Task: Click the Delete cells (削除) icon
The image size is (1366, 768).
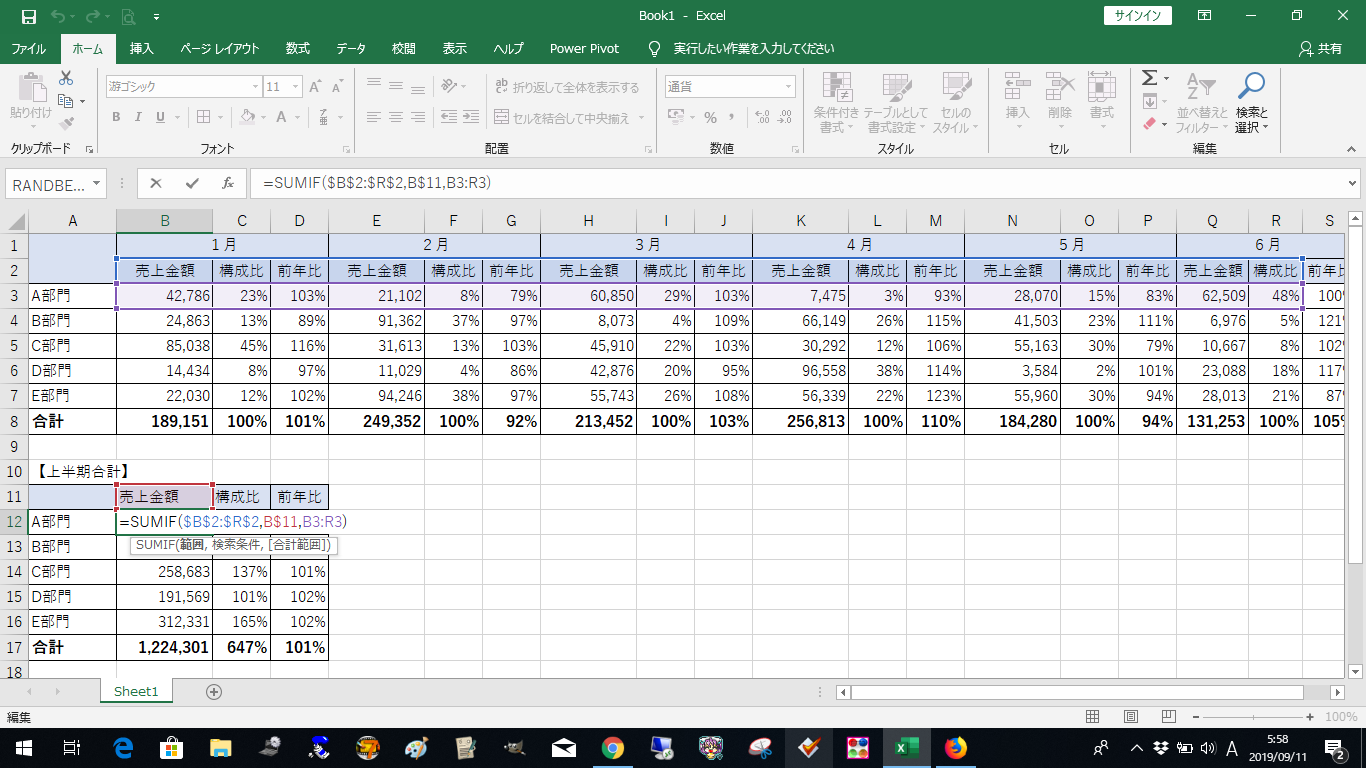Action: coord(1060,87)
